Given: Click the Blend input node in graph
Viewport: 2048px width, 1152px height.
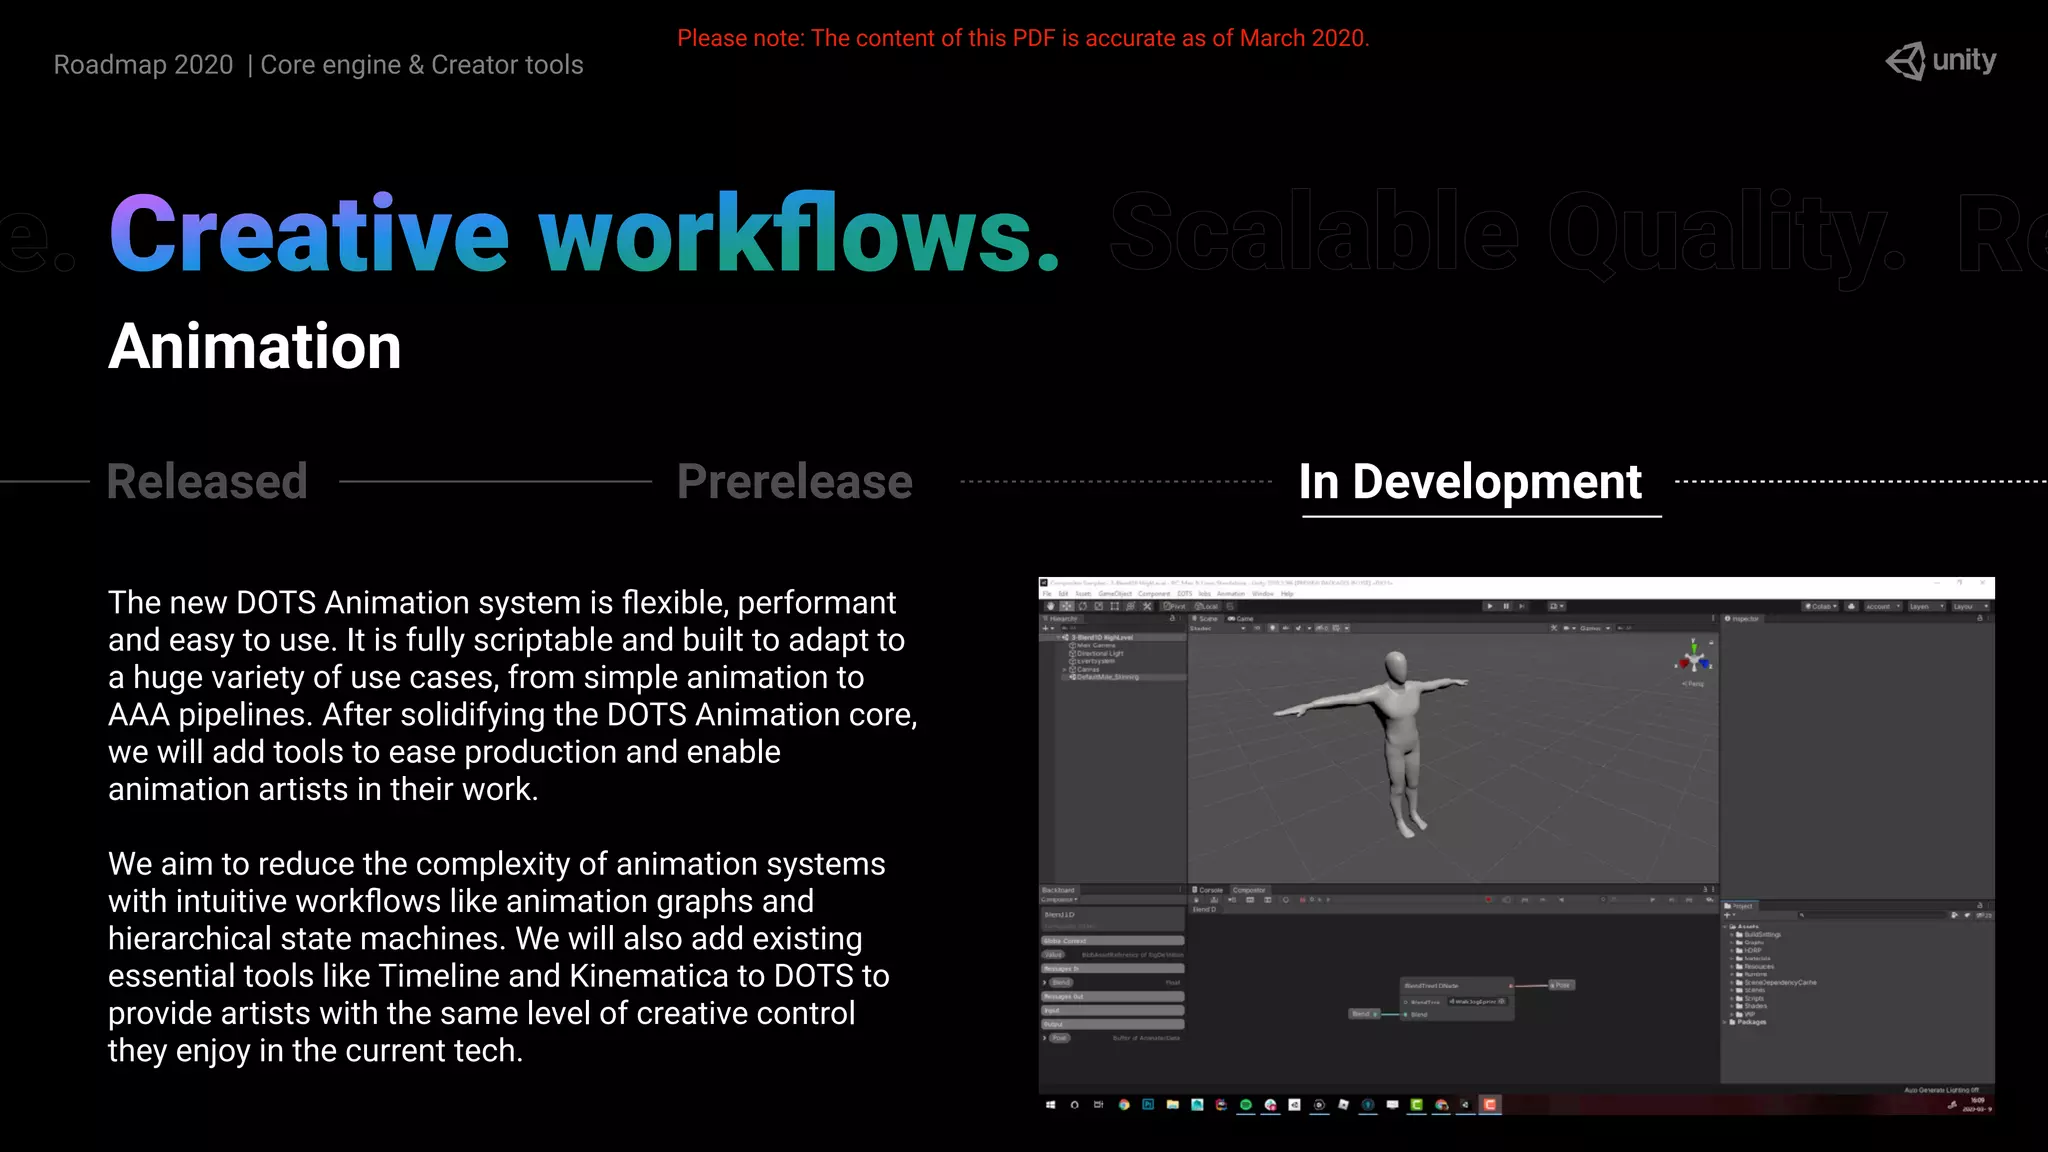Looking at the screenshot, I should pyautogui.click(x=1364, y=1014).
